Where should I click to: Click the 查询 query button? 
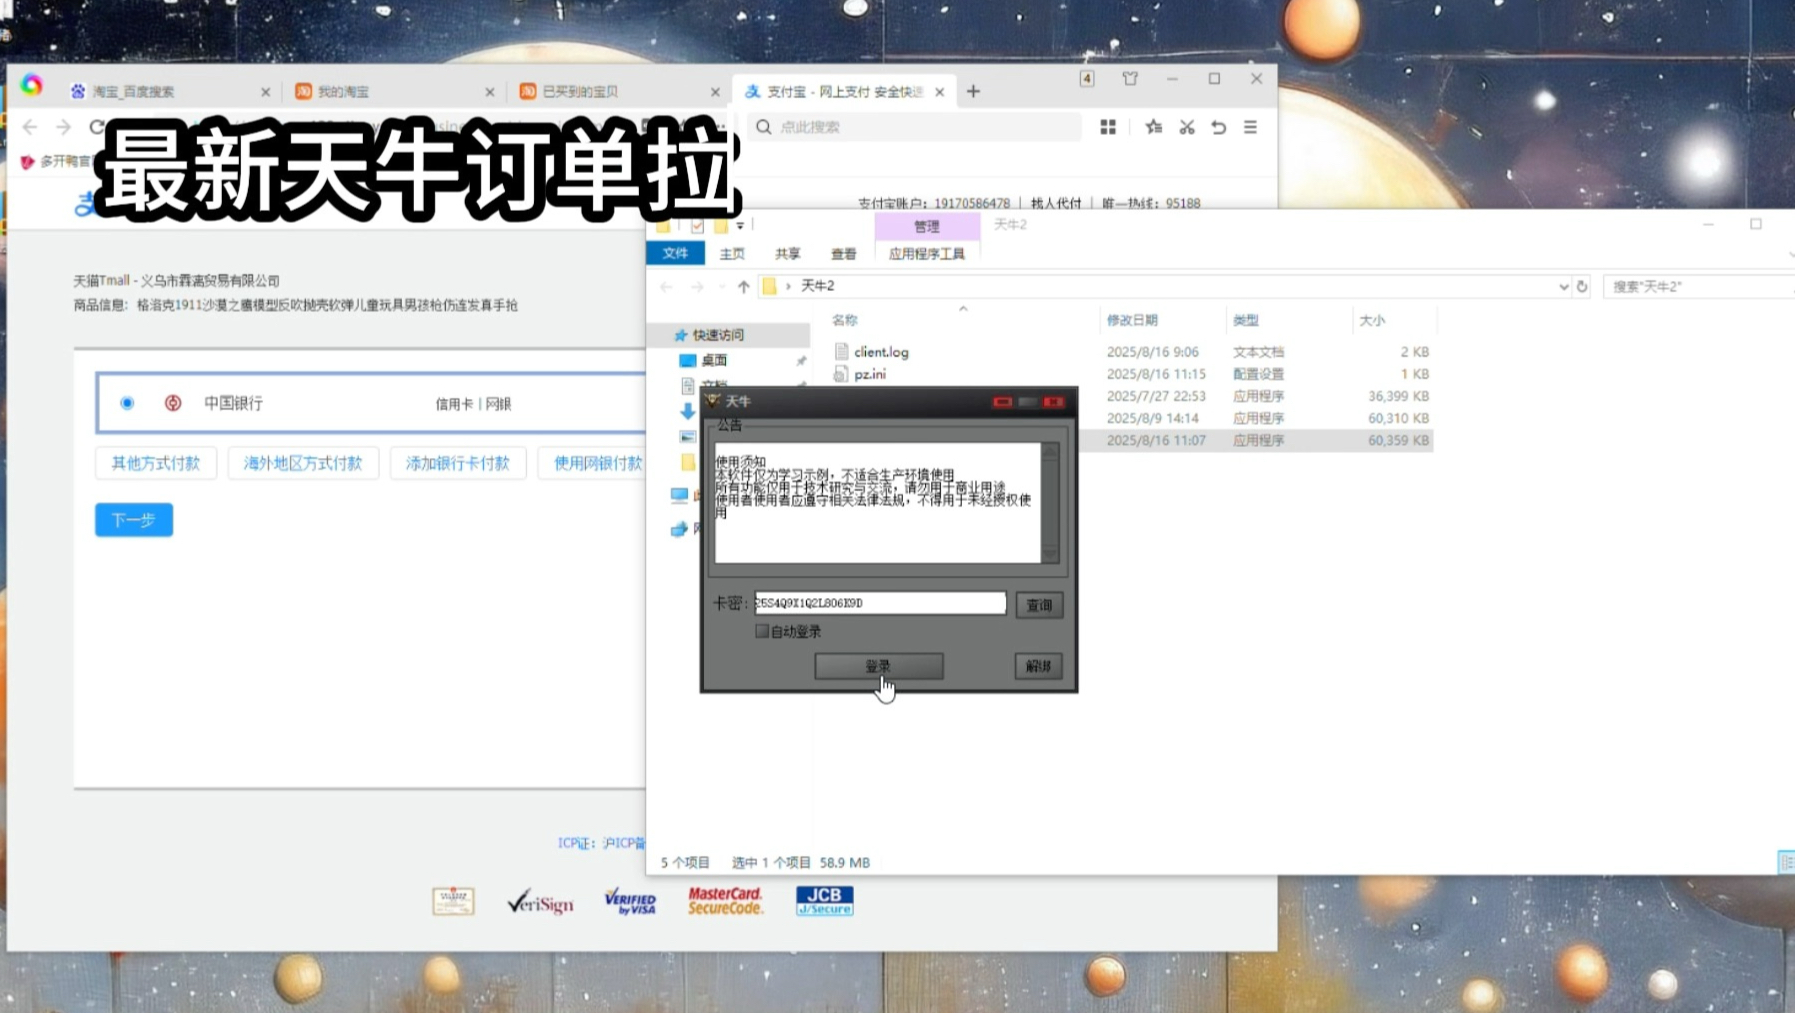click(1039, 605)
